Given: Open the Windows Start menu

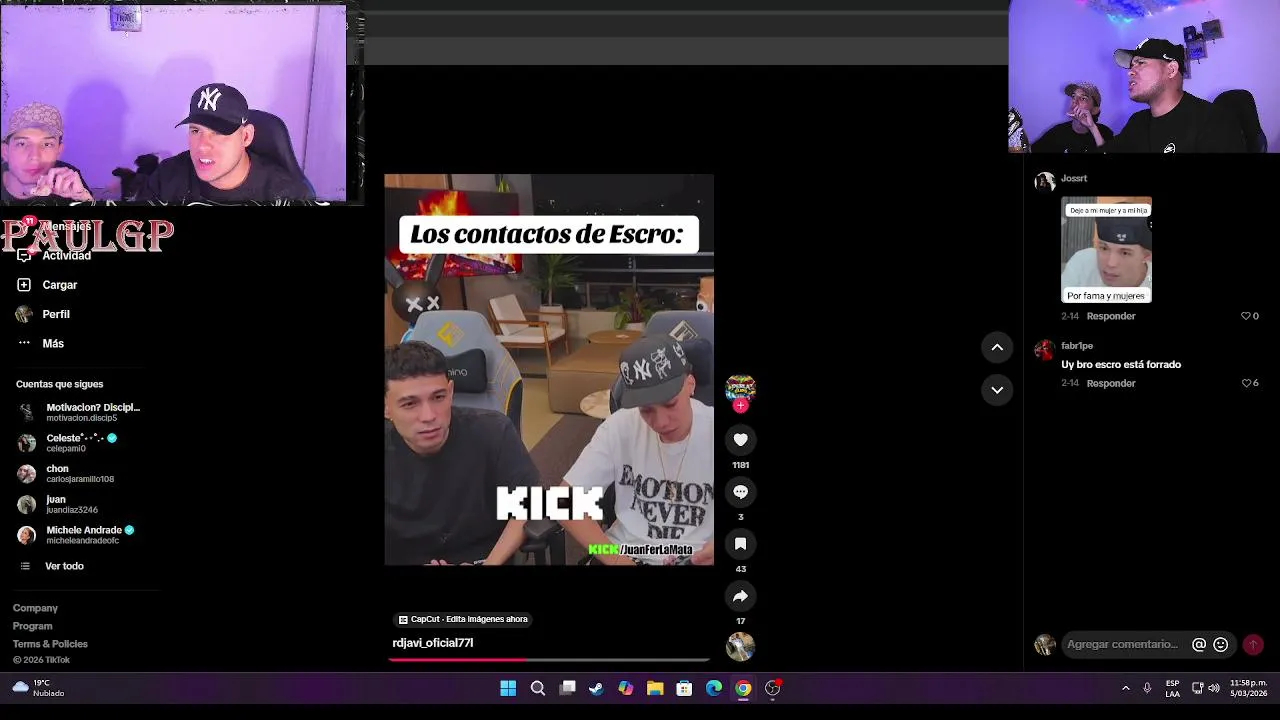Looking at the screenshot, I should (508, 688).
